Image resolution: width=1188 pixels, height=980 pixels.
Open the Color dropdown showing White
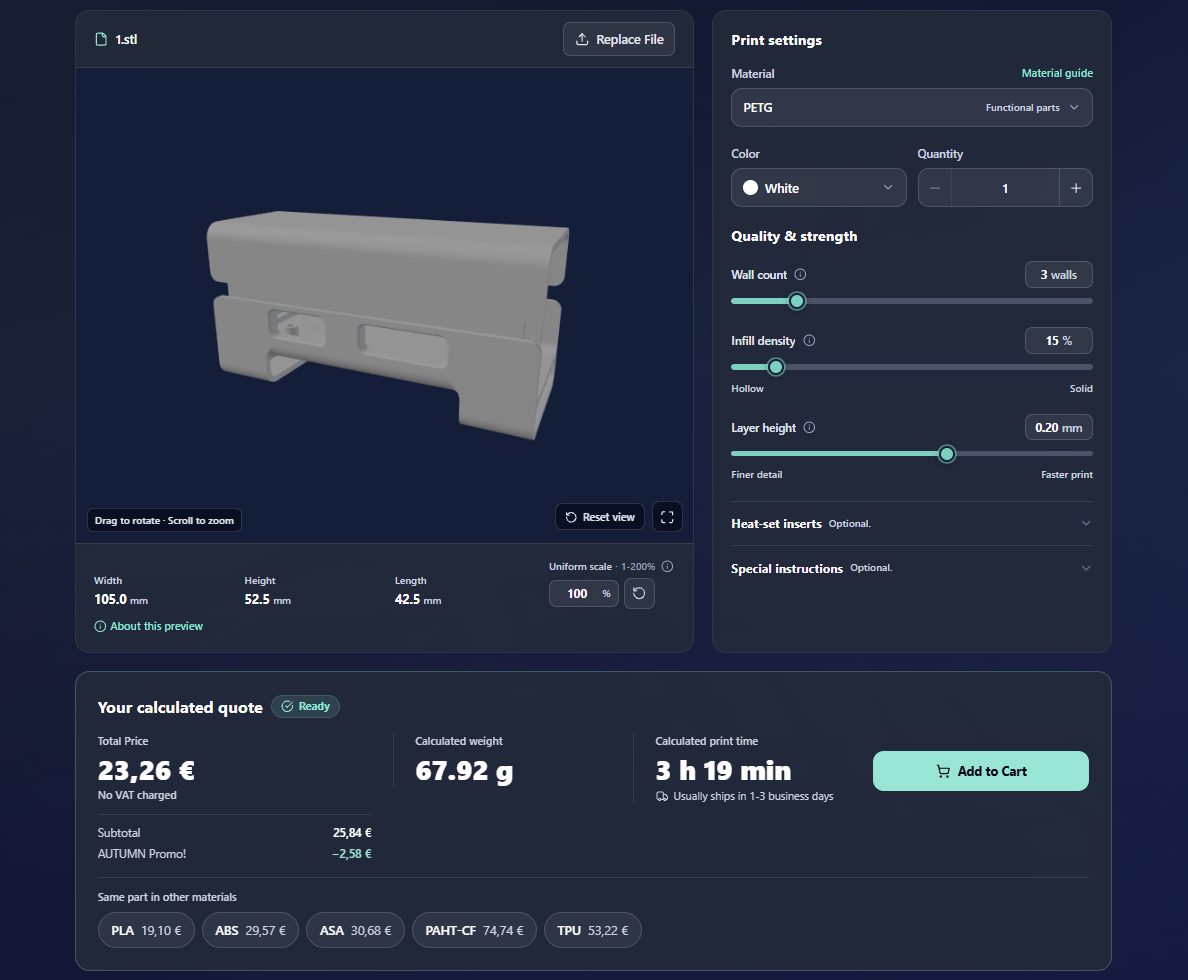tap(818, 188)
